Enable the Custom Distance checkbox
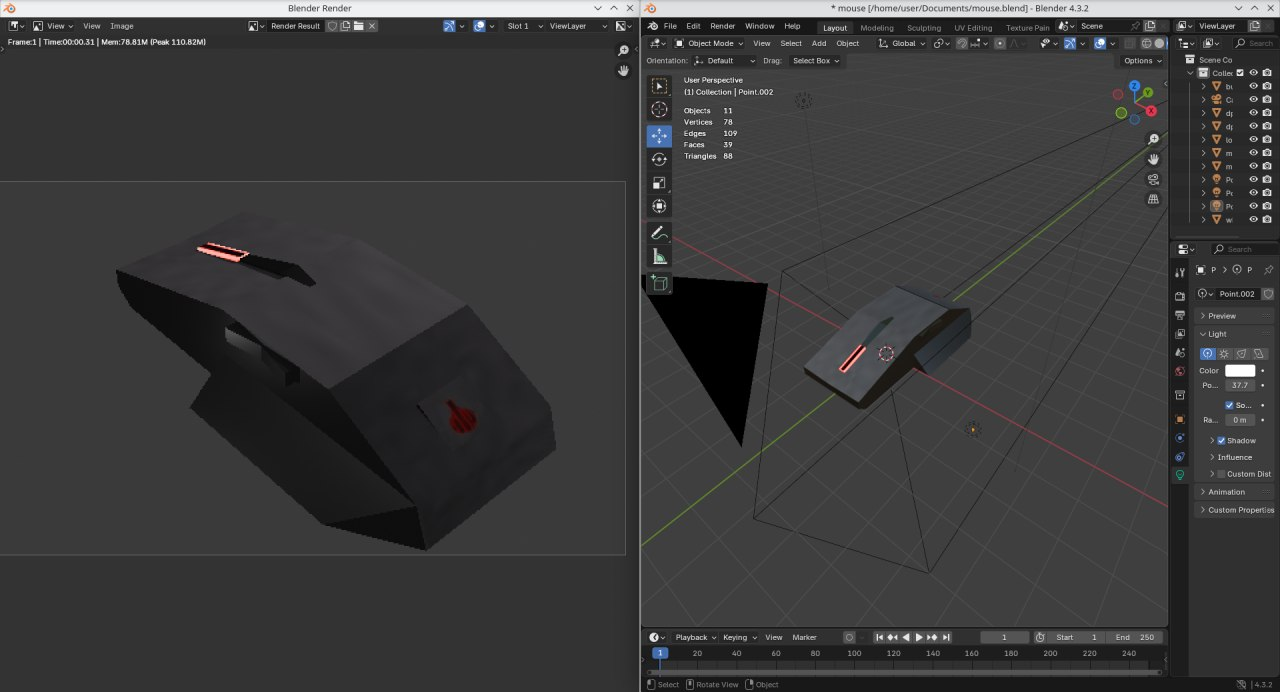The image size is (1280, 692). pos(1221,474)
